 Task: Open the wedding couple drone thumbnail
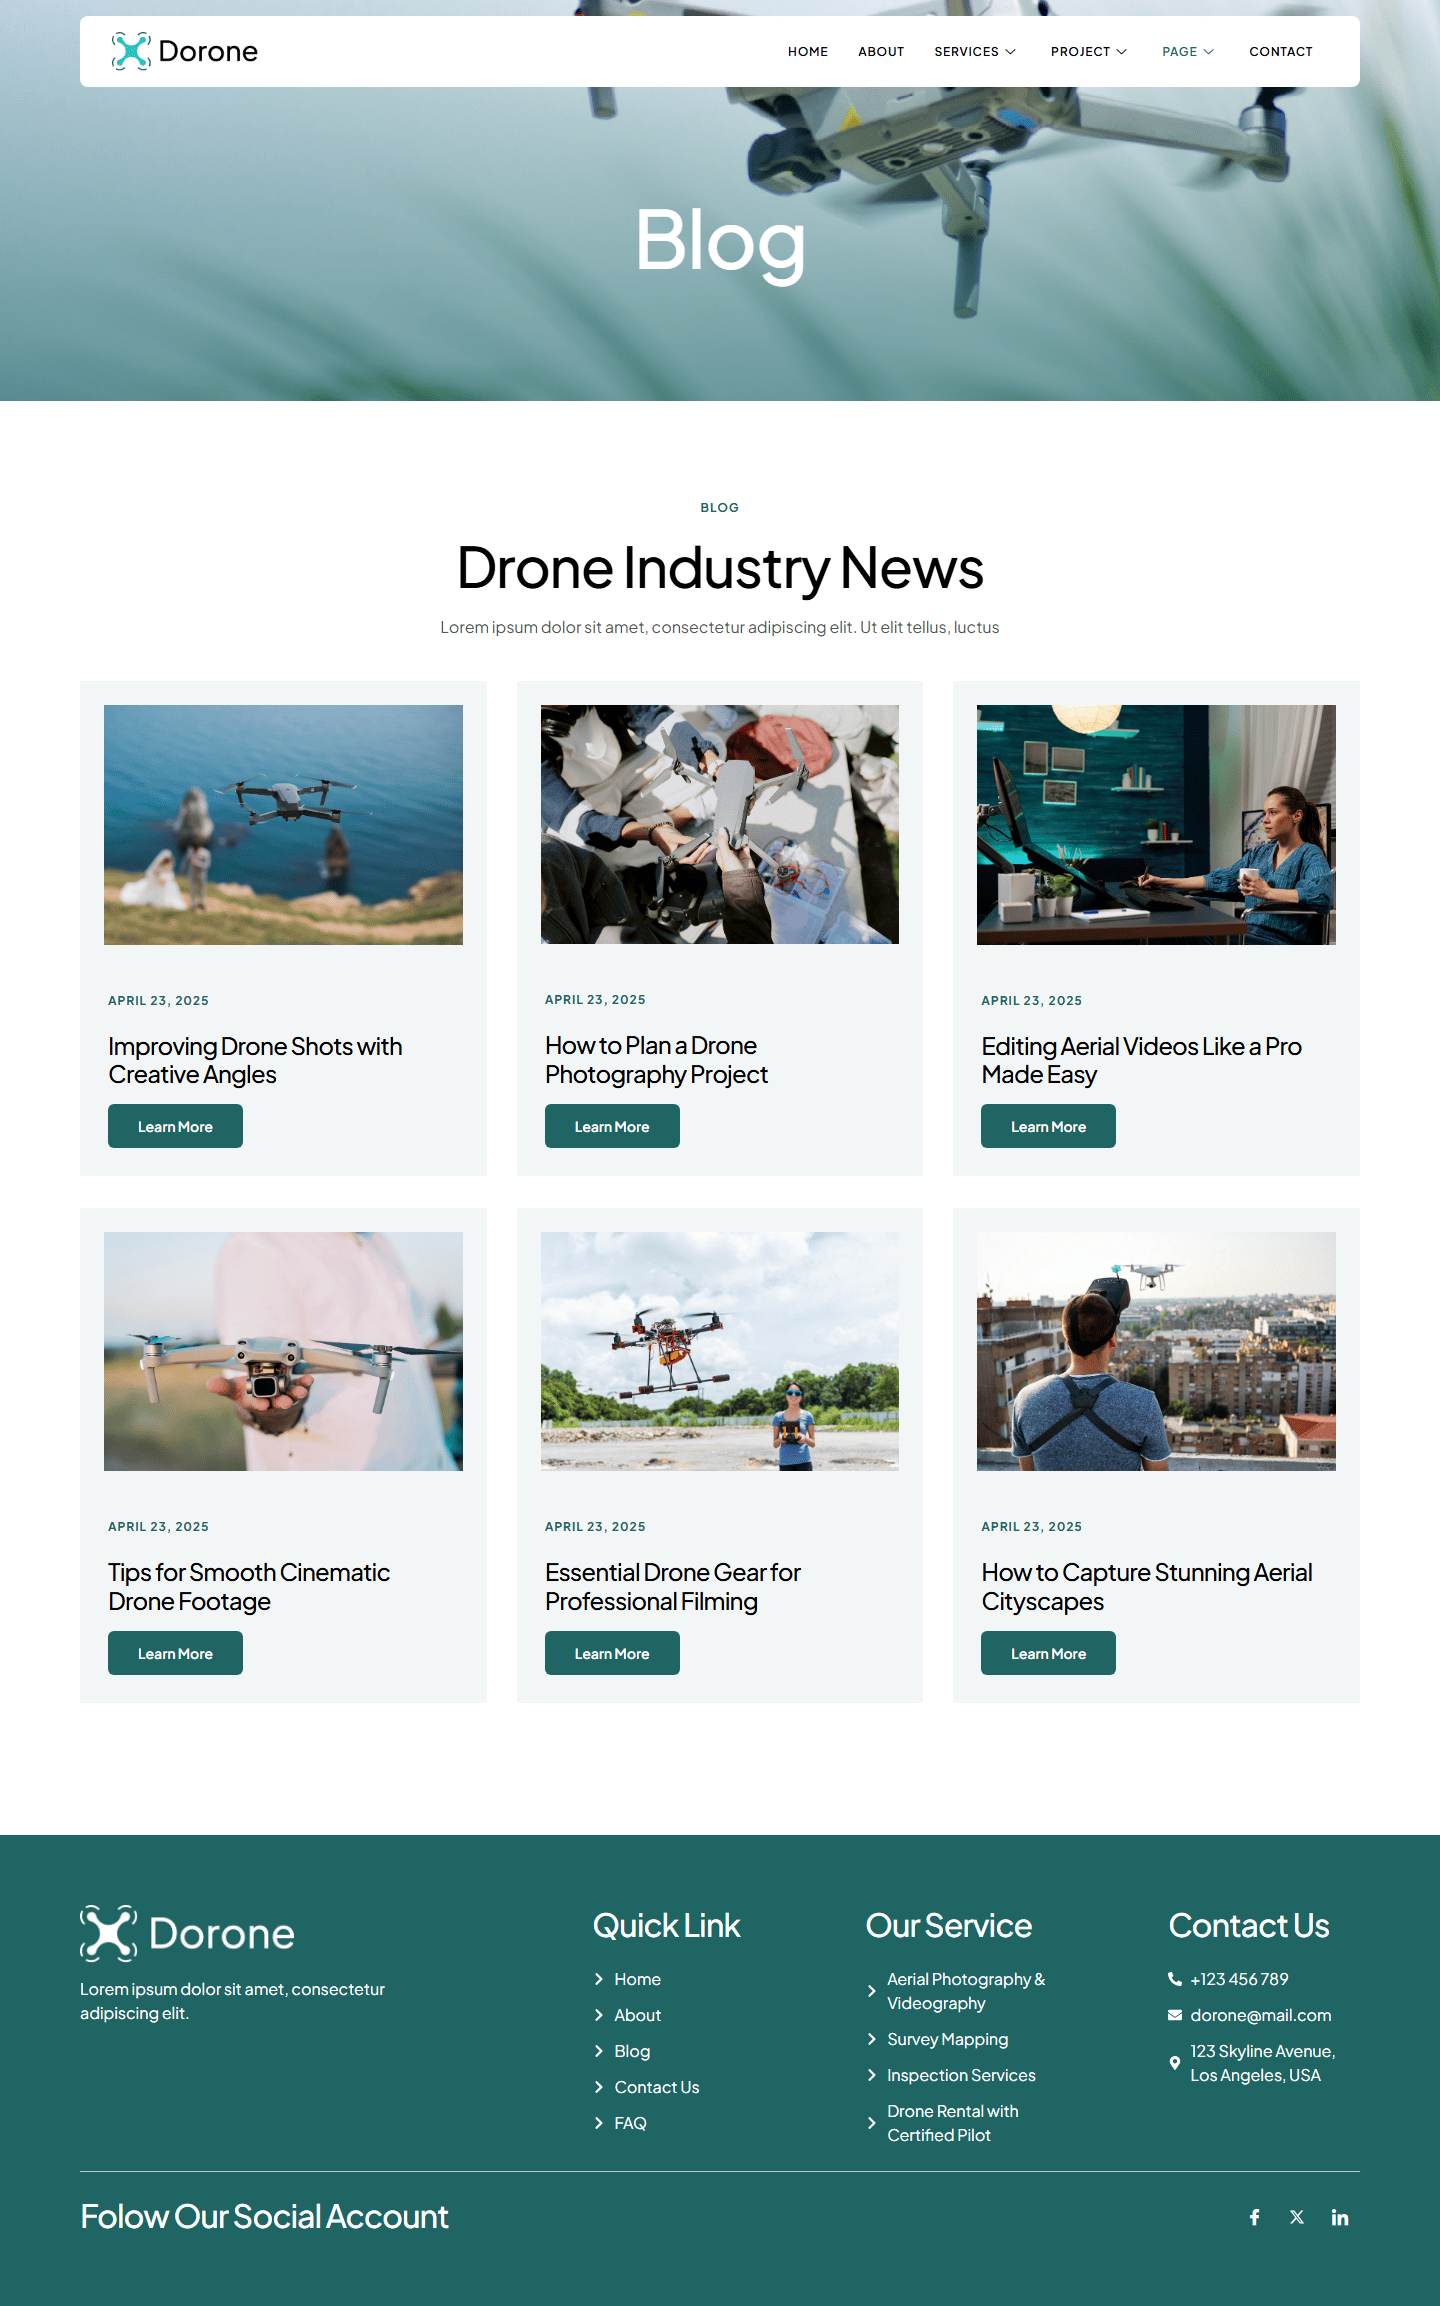(x=283, y=825)
